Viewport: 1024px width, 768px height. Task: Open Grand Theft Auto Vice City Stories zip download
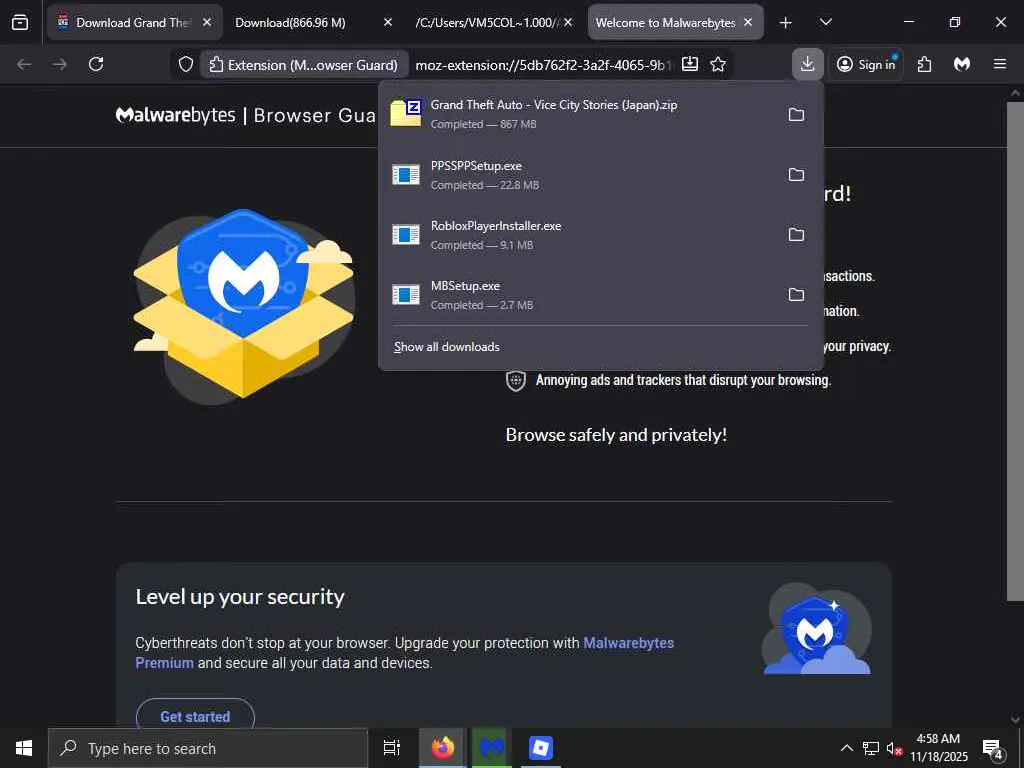pyautogui.click(x=581, y=114)
